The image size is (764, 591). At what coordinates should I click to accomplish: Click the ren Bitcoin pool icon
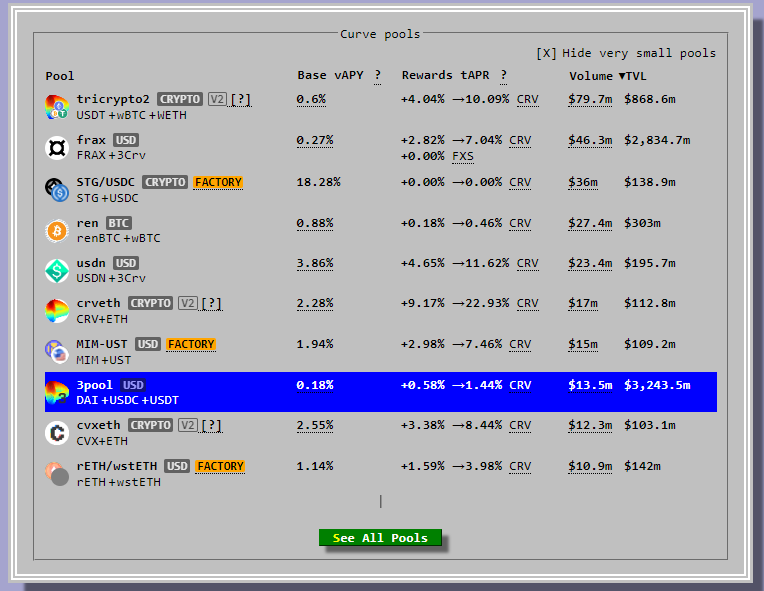click(x=57, y=231)
